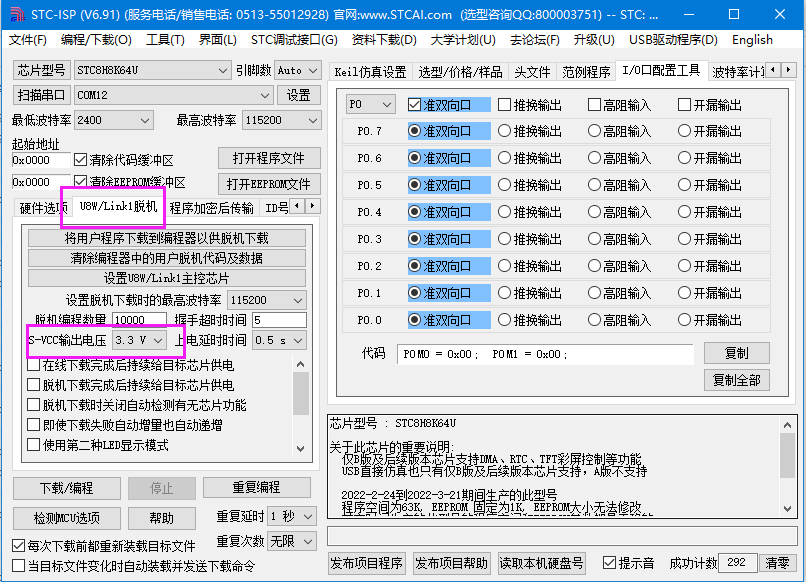Click 清零 success counter button
Image resolution: width=806 pixels, height=582 pixels.
(777, 563)
